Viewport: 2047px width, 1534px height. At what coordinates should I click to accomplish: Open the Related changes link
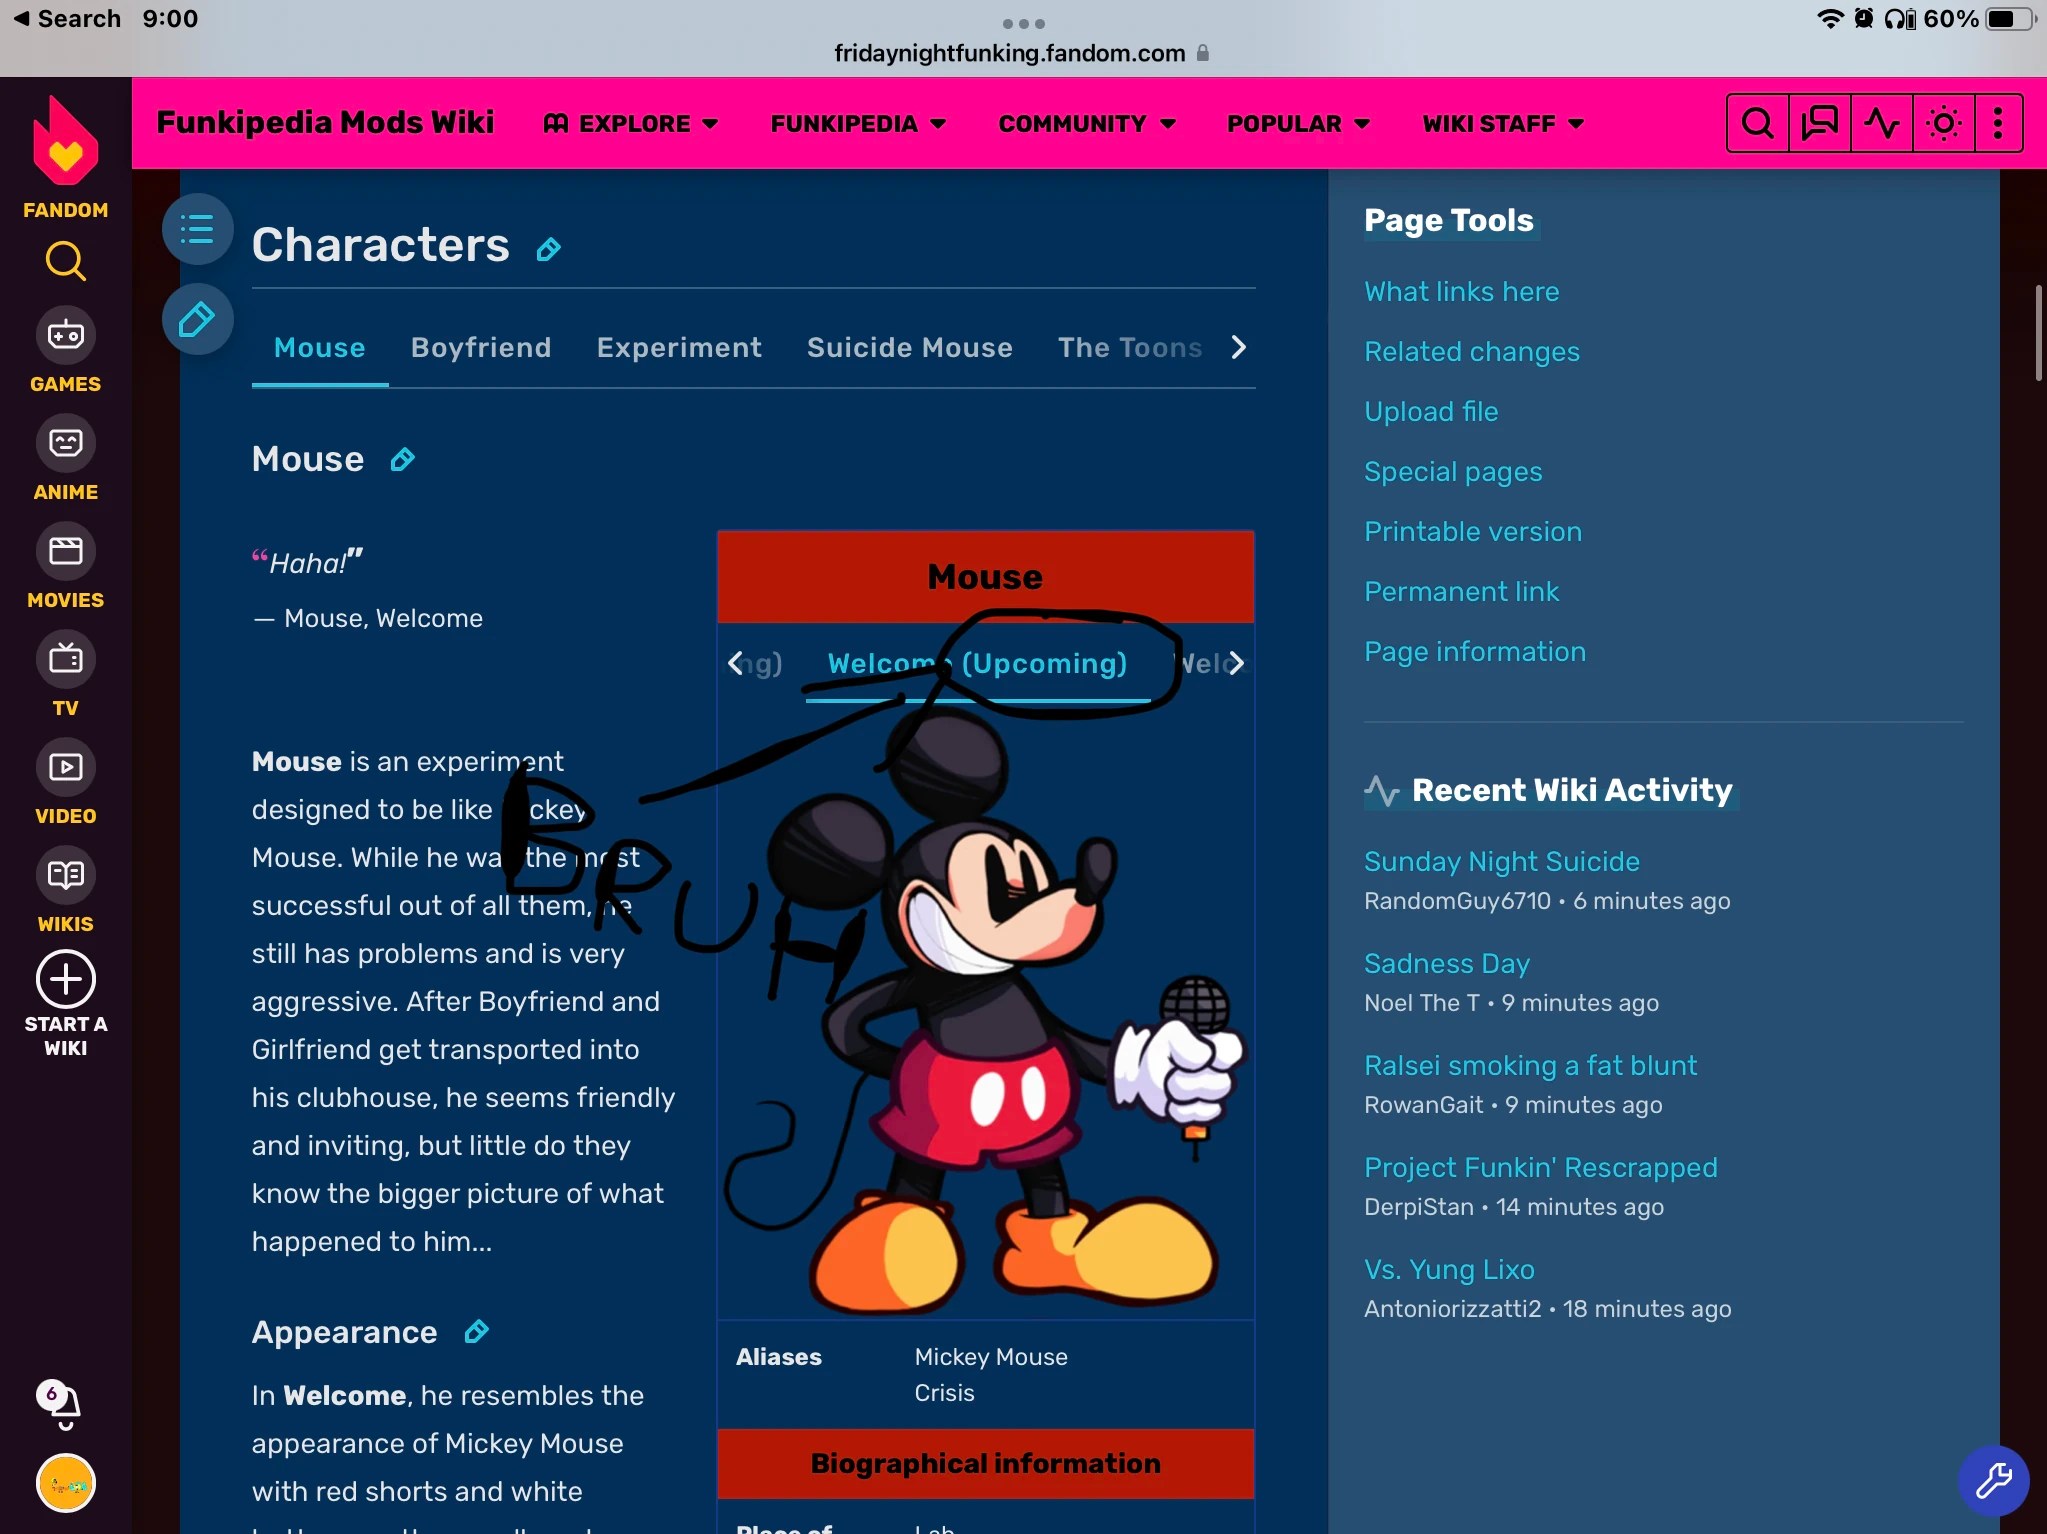[1471, 351]
